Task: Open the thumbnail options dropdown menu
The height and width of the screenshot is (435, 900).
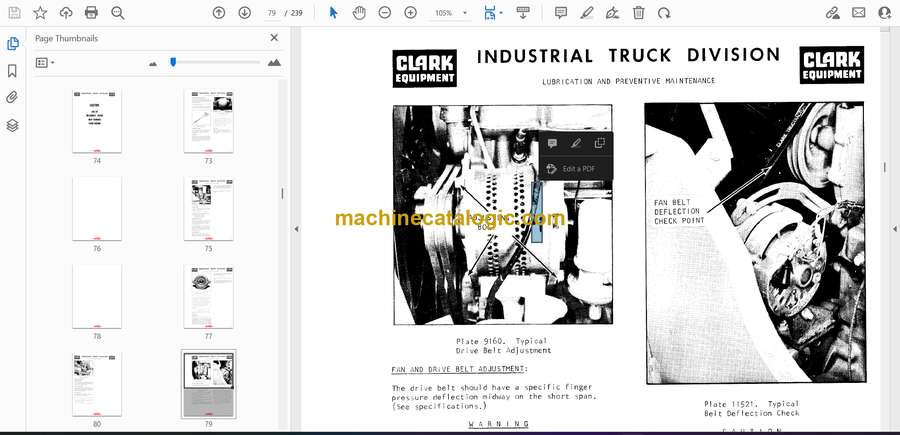Action: coord(45,63)
